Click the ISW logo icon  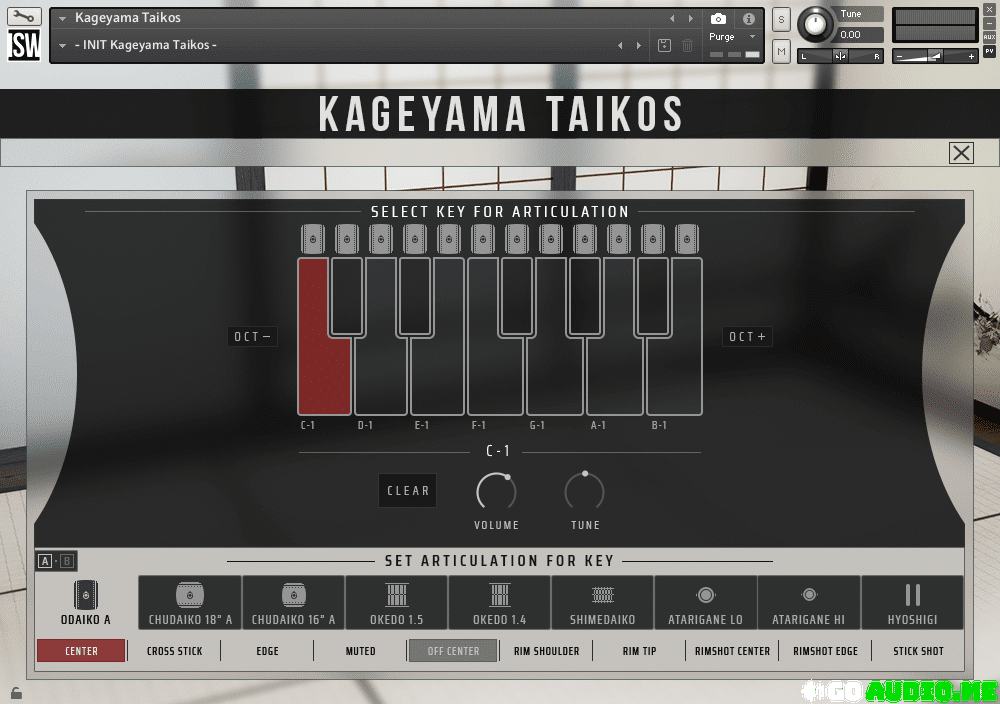click(x=24, y=45)
